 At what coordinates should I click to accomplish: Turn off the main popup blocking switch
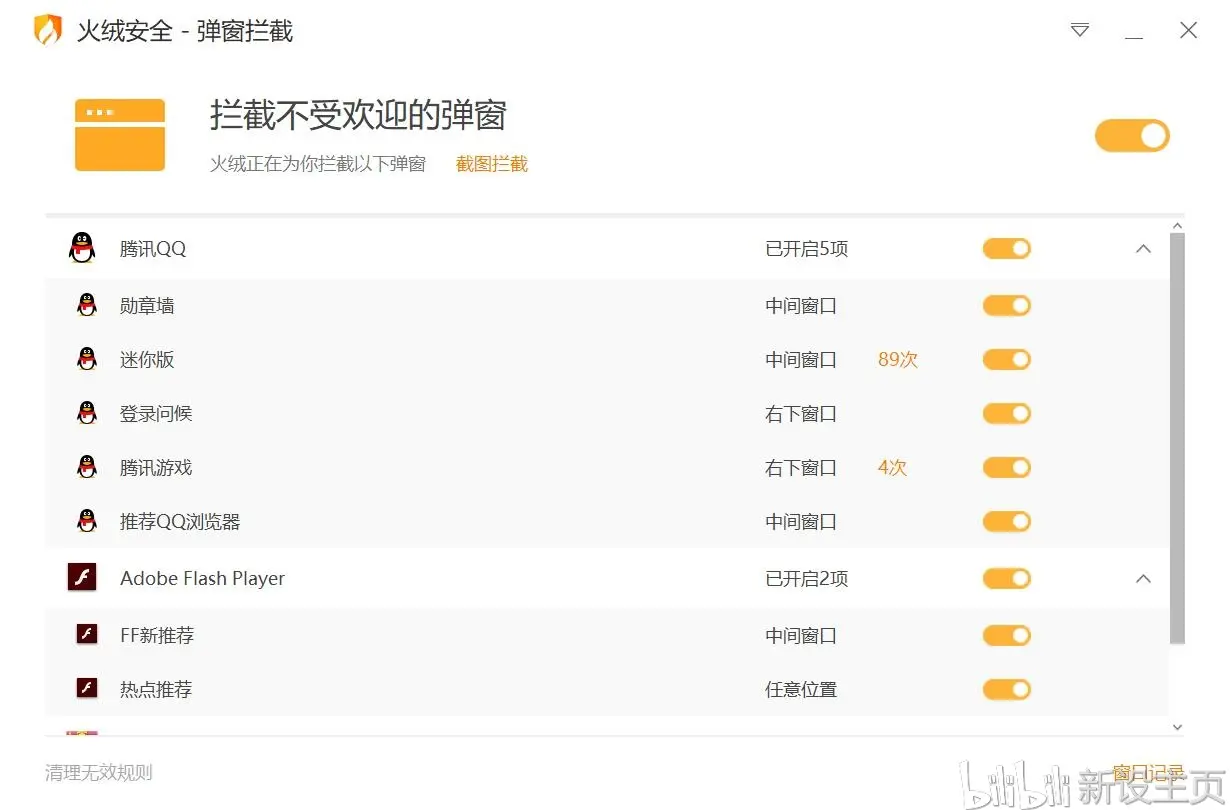click(1132, 136)
